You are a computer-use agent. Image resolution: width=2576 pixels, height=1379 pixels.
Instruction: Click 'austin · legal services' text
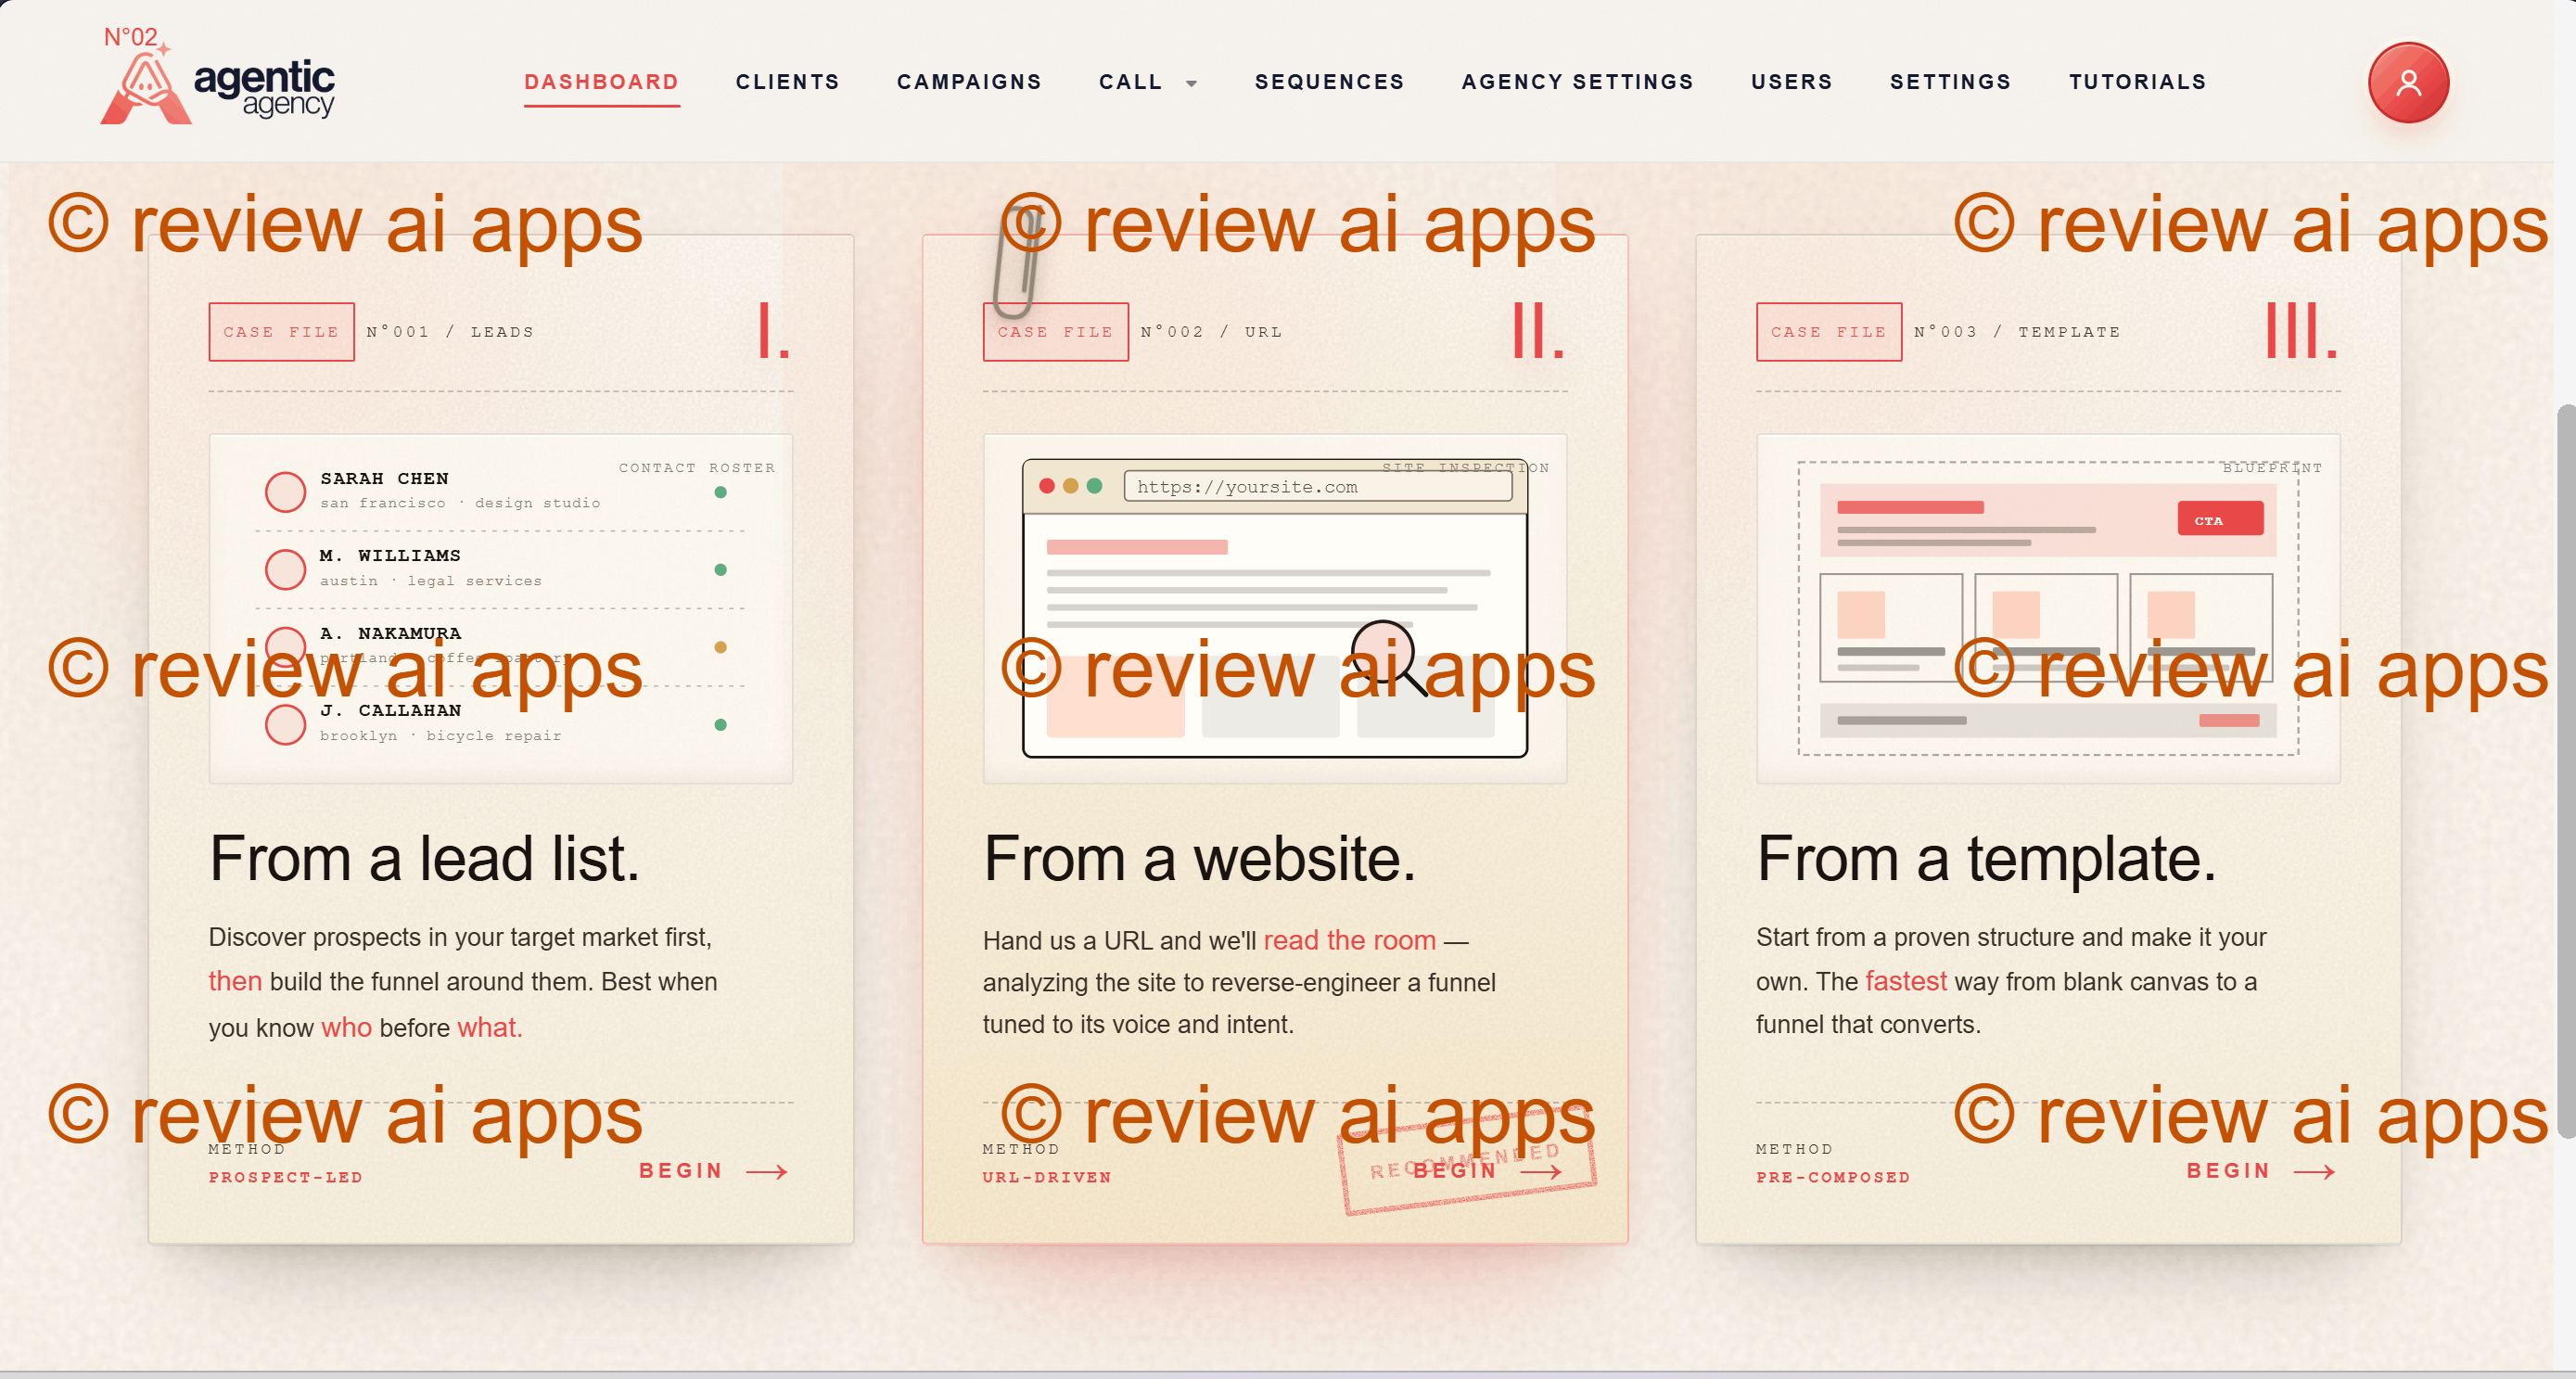click(x=430, y=580)
